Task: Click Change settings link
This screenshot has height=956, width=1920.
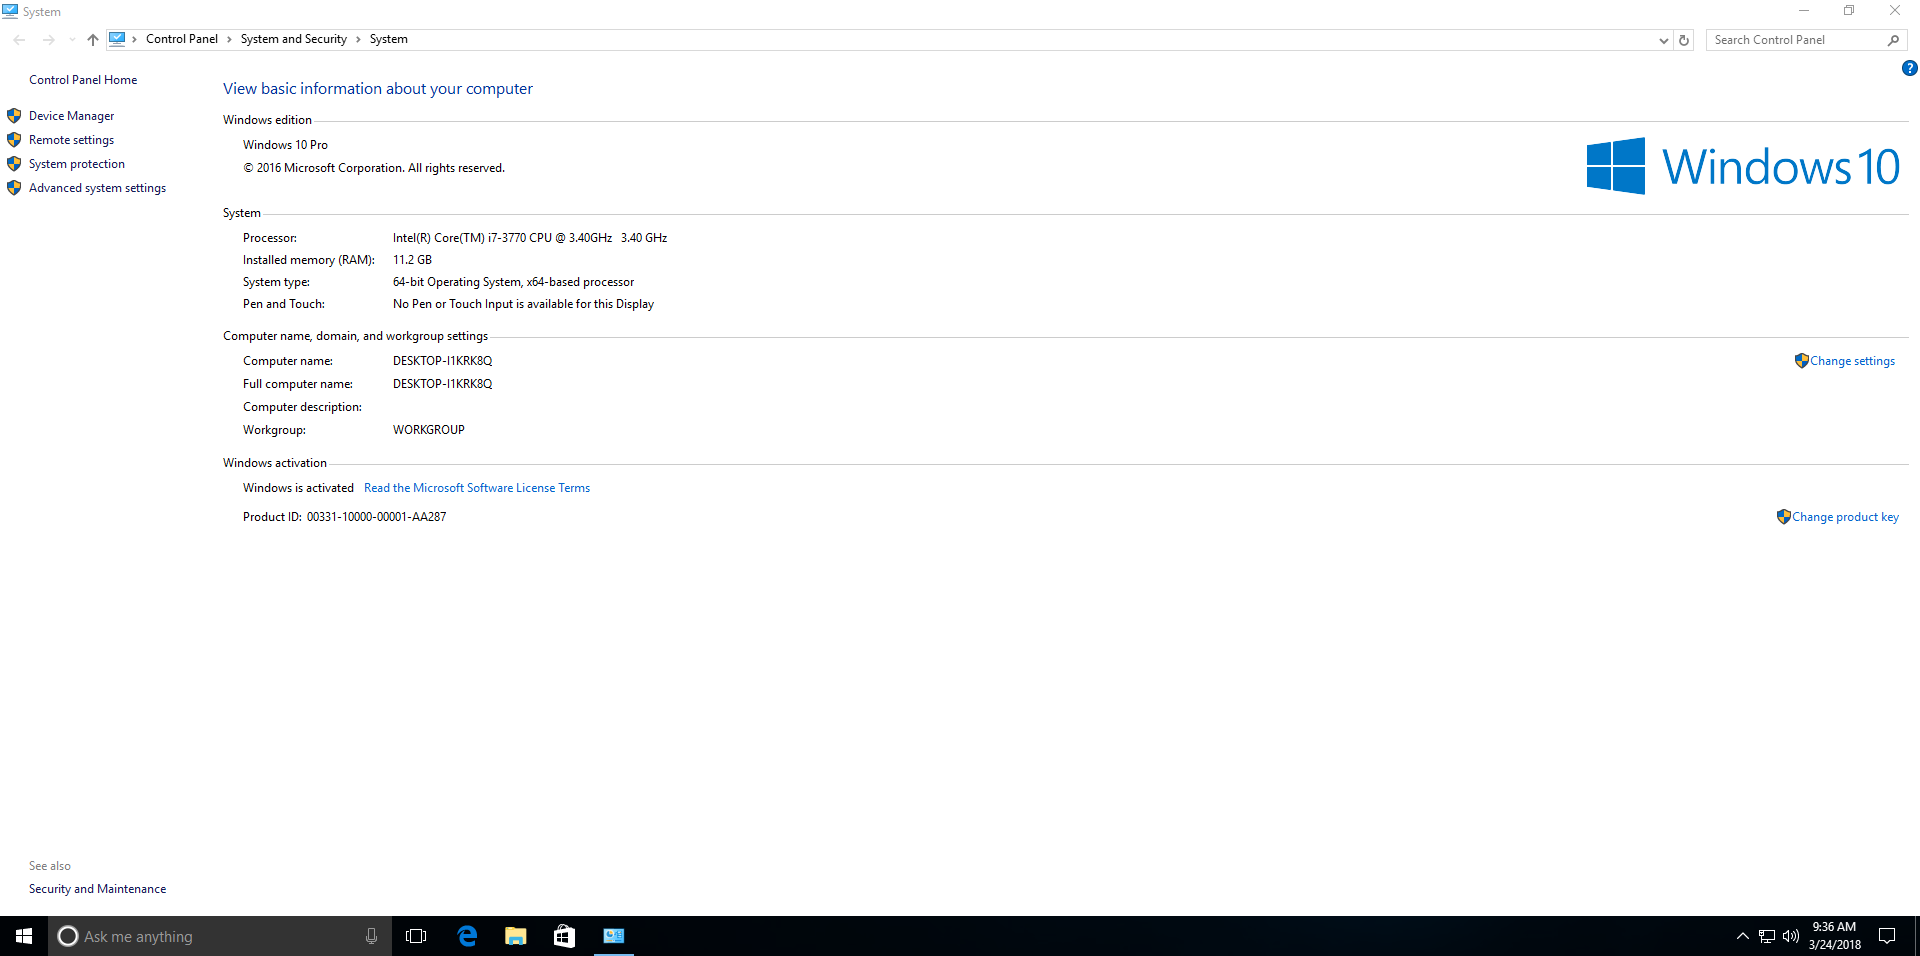Action: (x=1852, y=361)
